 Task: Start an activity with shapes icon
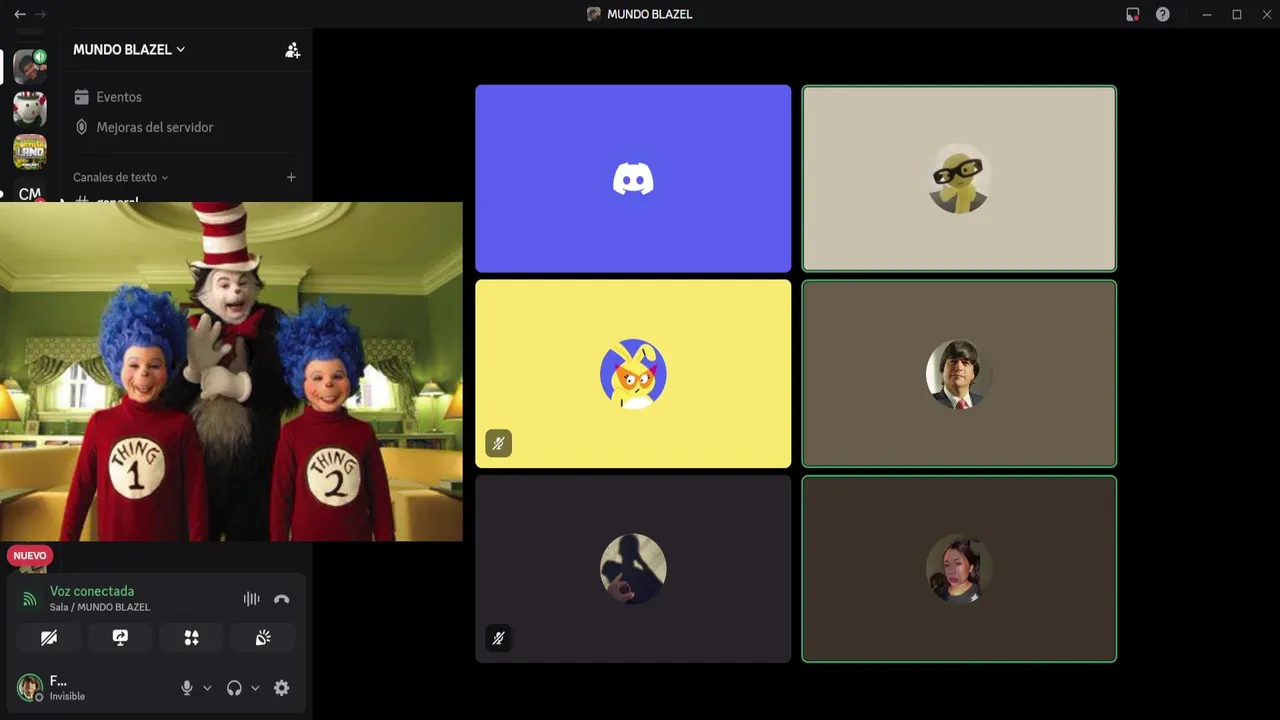click(191, 638)
